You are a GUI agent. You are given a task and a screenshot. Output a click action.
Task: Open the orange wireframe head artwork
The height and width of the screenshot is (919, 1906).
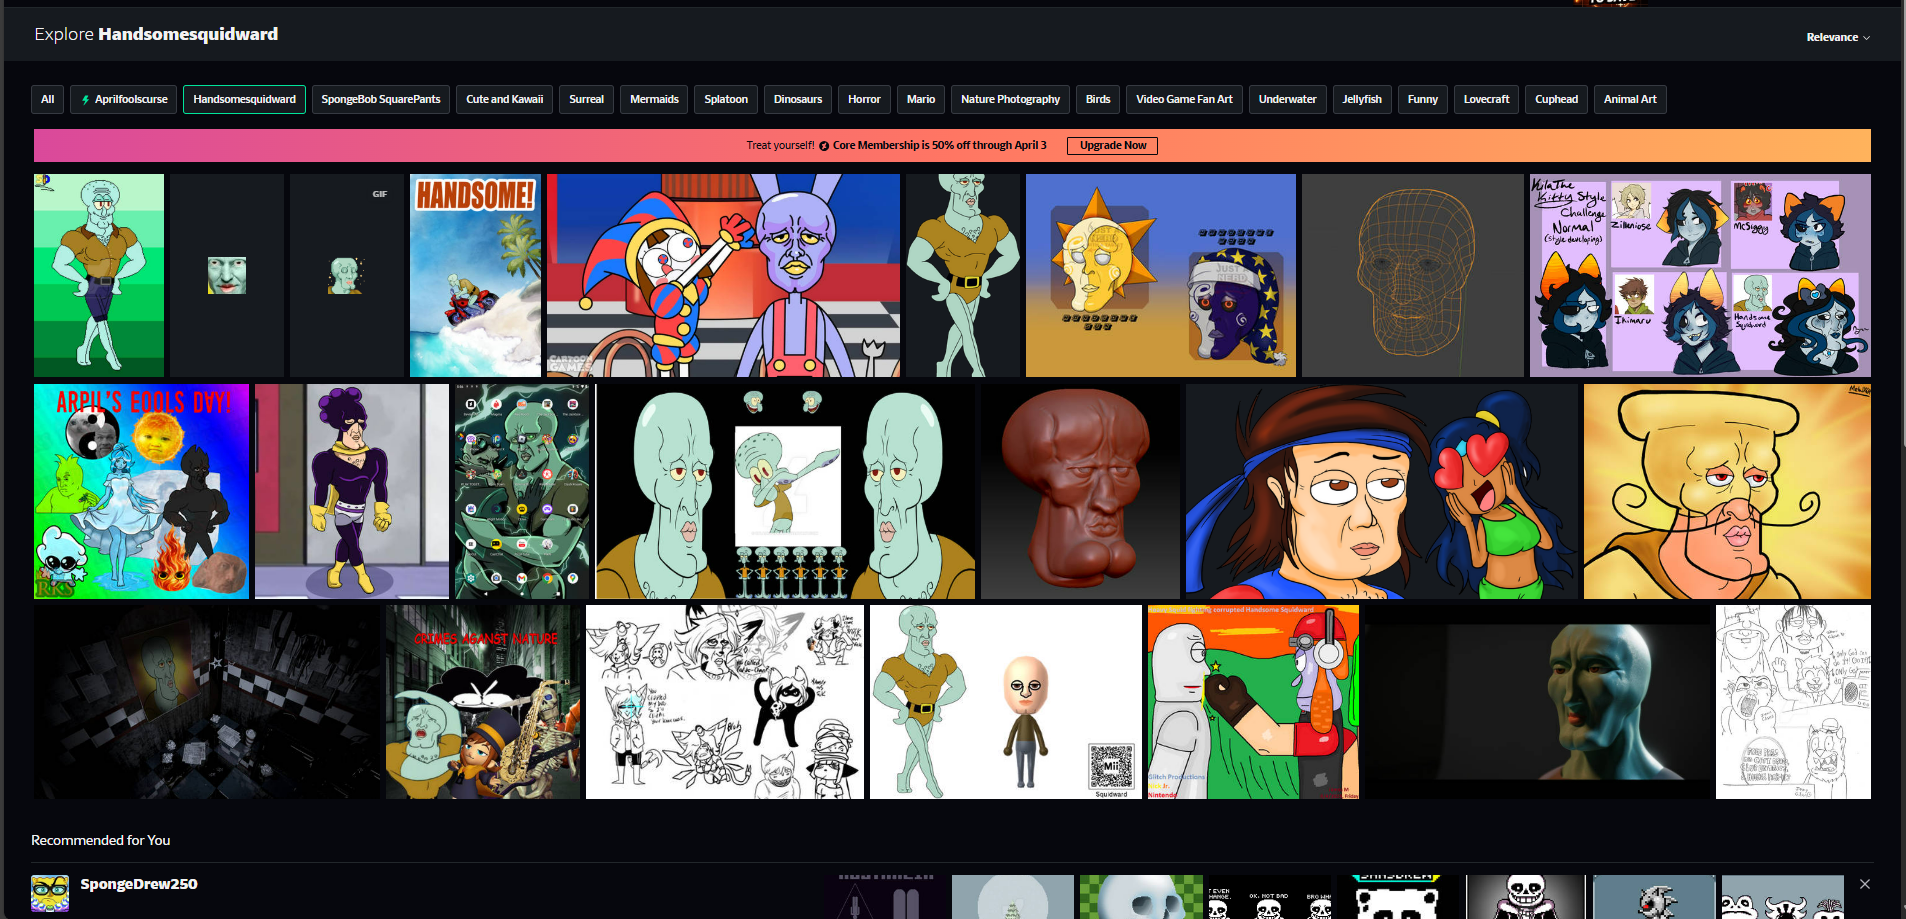click(1413, 275)
